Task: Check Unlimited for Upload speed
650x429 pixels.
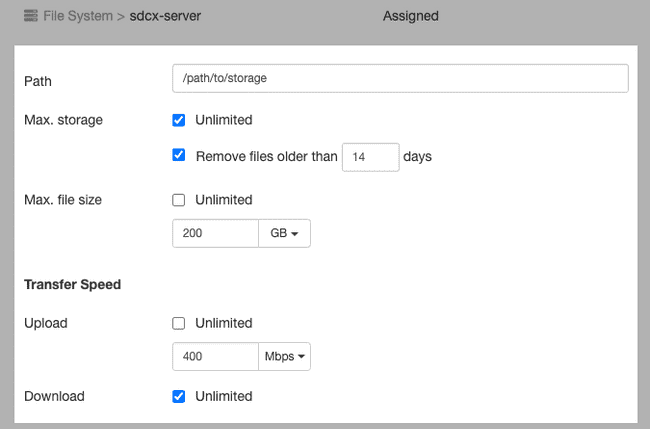Action: click(179, 323)
